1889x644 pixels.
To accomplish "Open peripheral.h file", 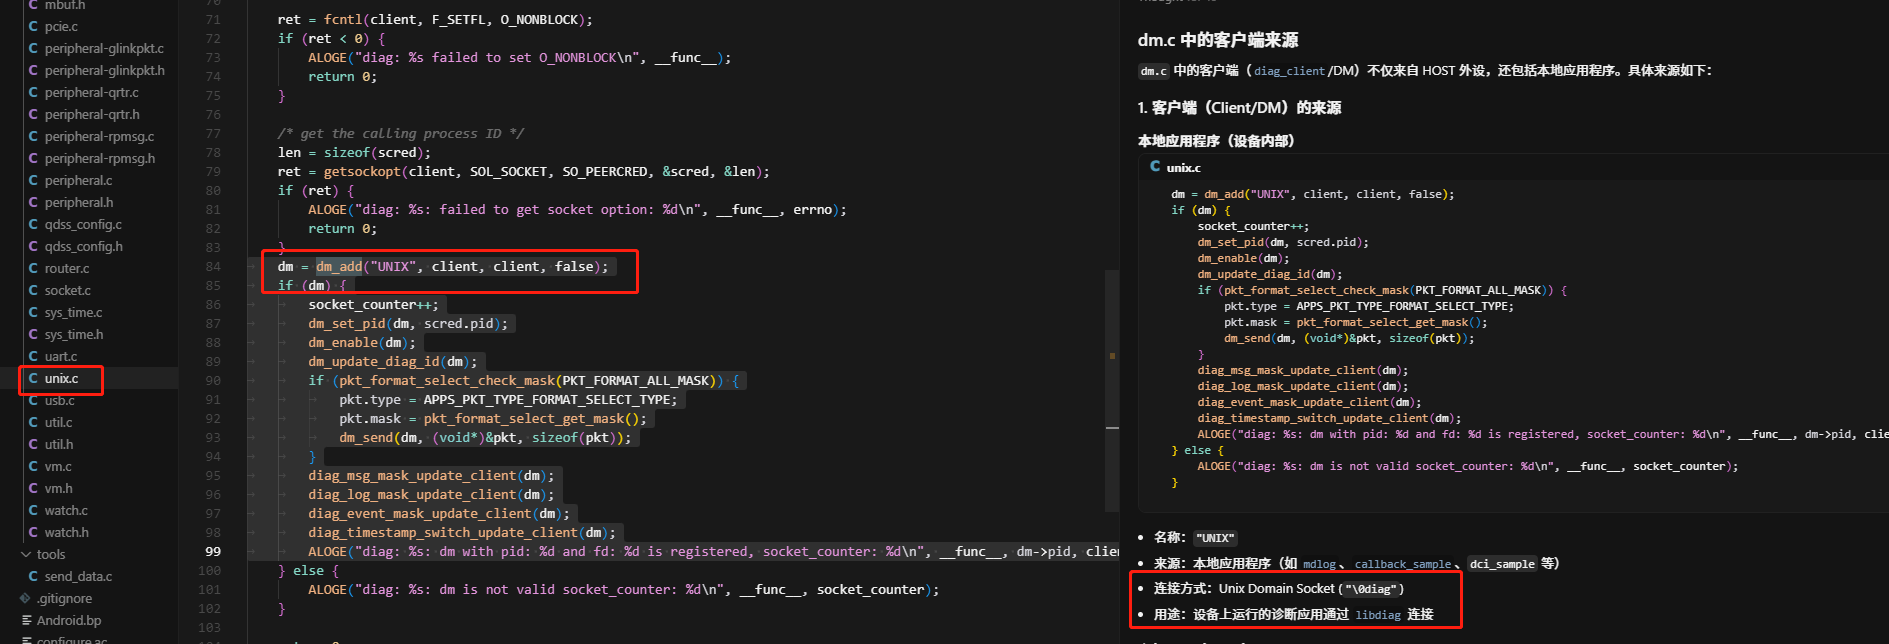I will coord(79,202).
